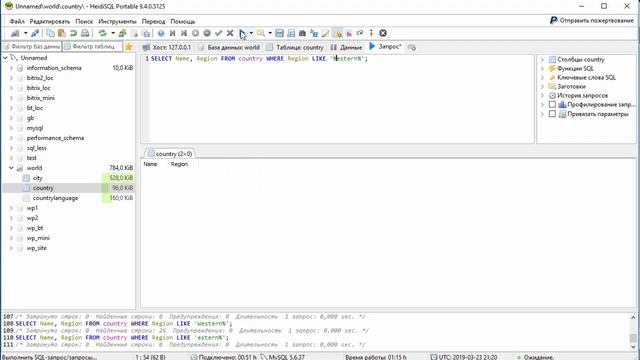This screenshot has width=640, height=360.
Task: Select the country (2×0) result tab
Action: [170, 154]
